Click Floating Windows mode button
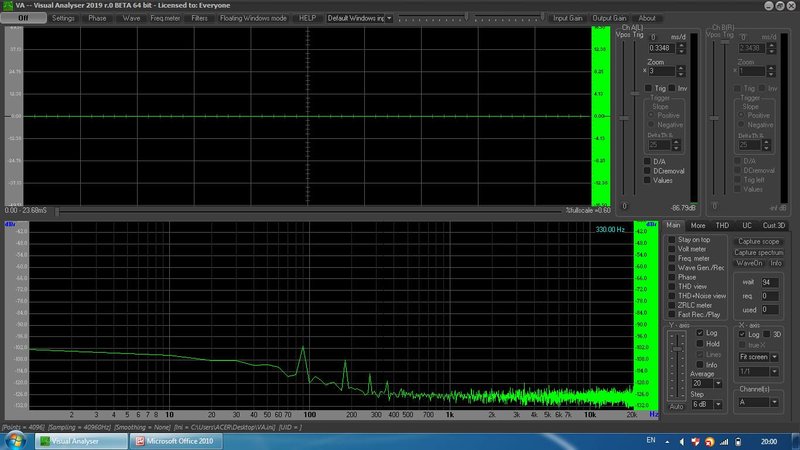The height and width of the screenshot is (450, 800). click(x=253, y=18)
